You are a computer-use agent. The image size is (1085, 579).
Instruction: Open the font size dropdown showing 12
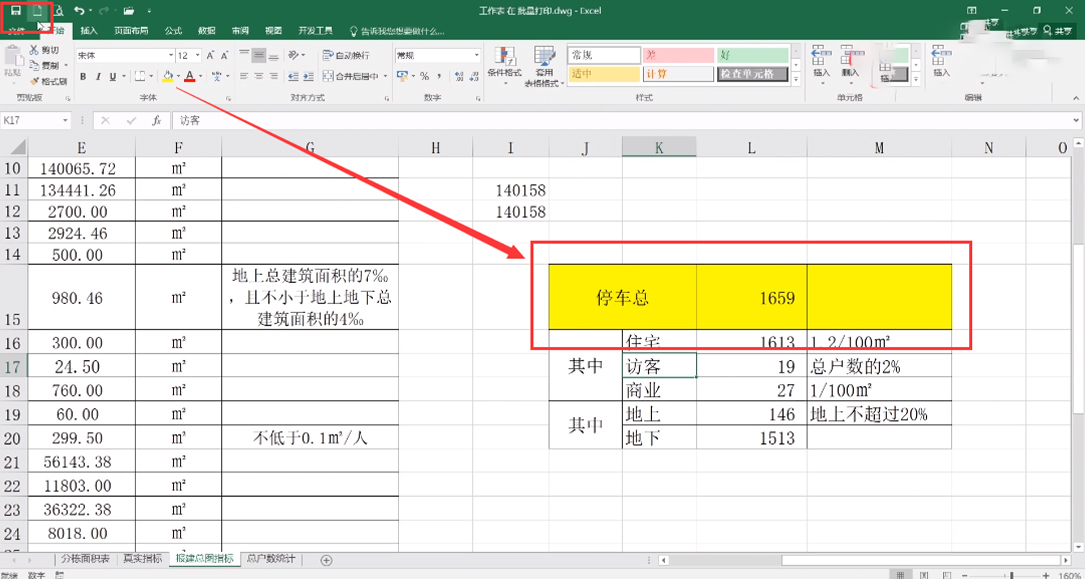pos(198,55)
